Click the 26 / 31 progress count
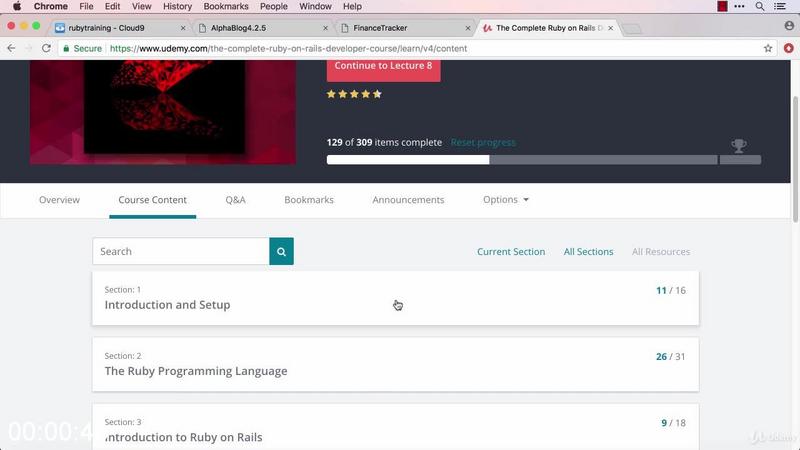The image size is (800, 450). click(670, 357)
